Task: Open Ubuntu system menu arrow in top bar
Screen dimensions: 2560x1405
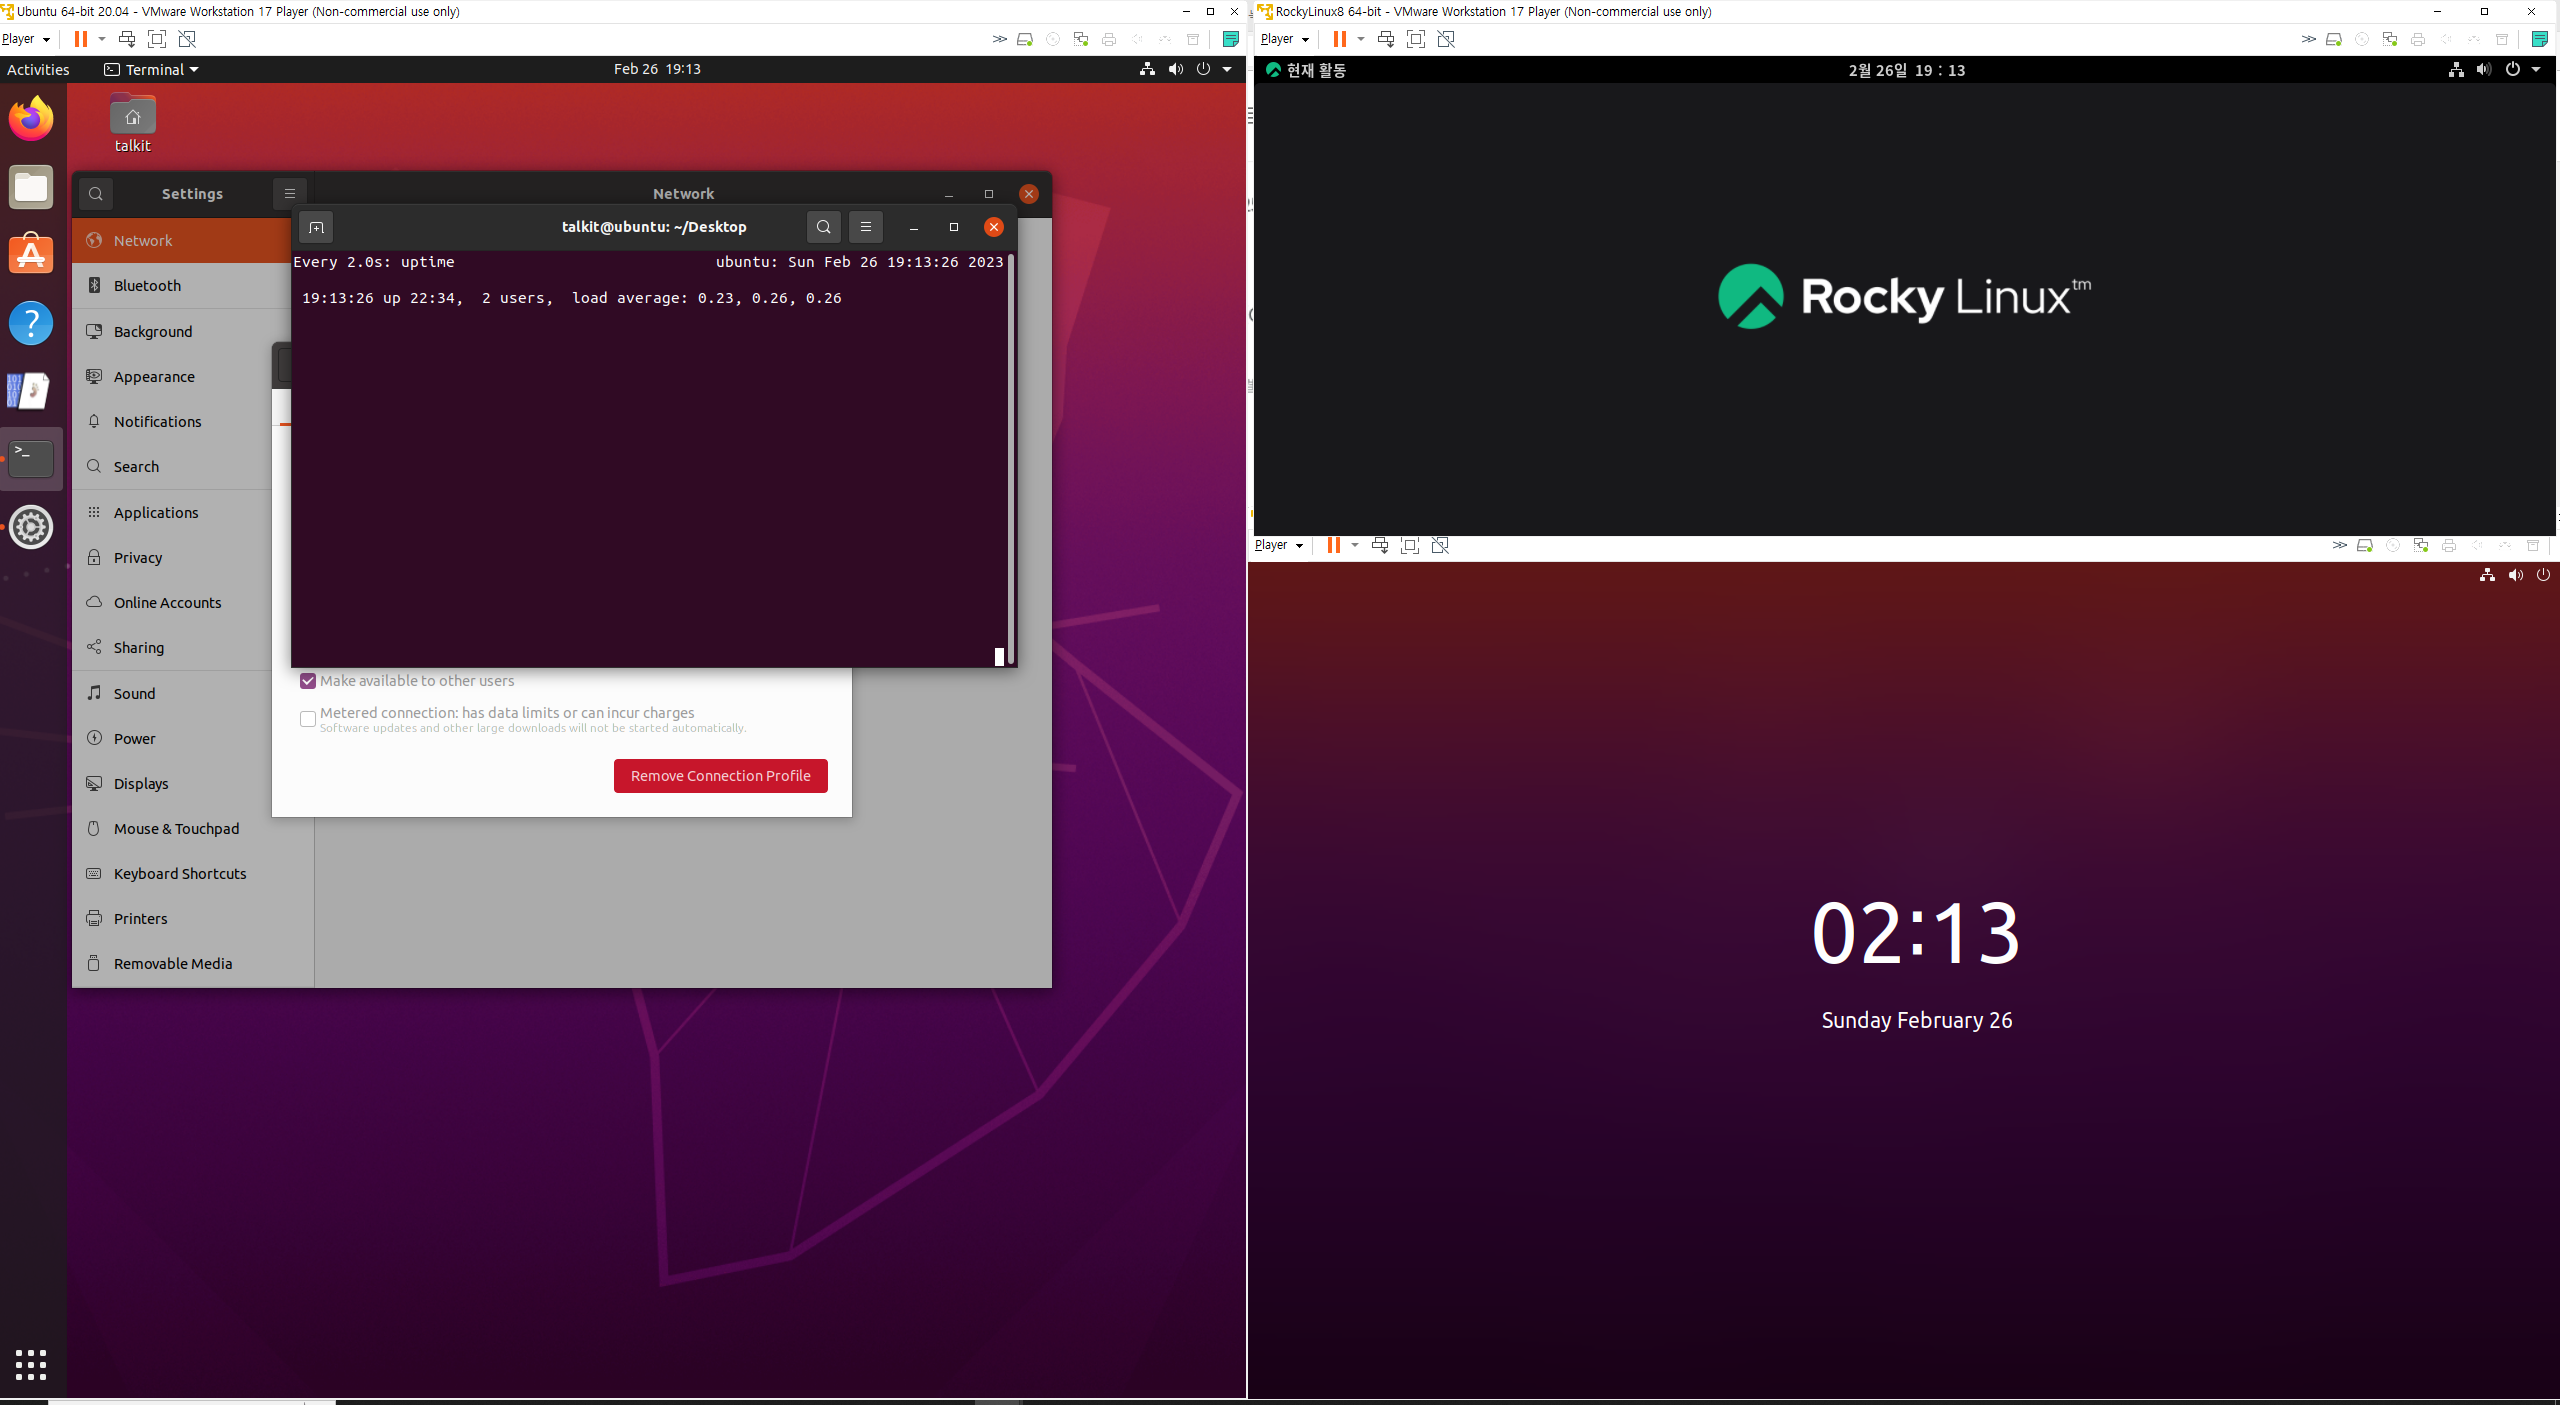Action: tap(1227, 69)
